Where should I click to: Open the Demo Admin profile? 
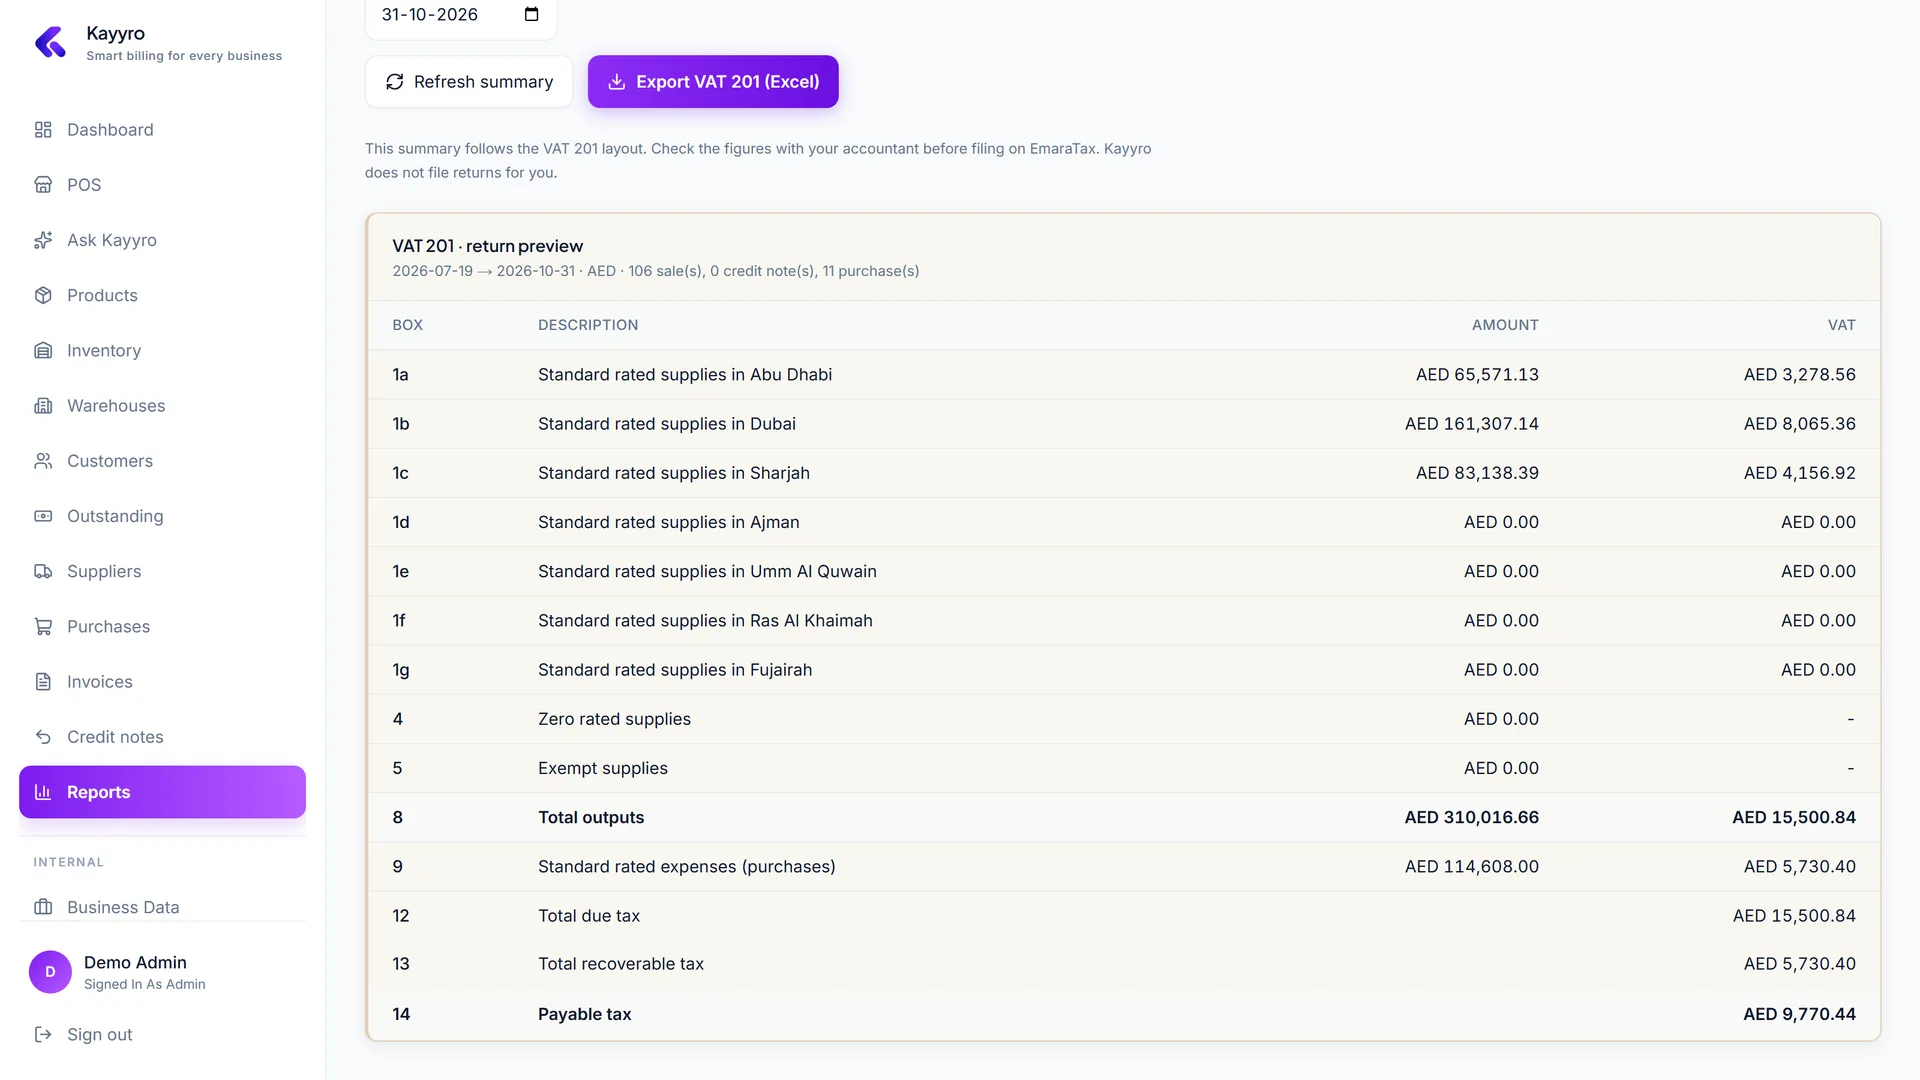(x=162, y=972)
